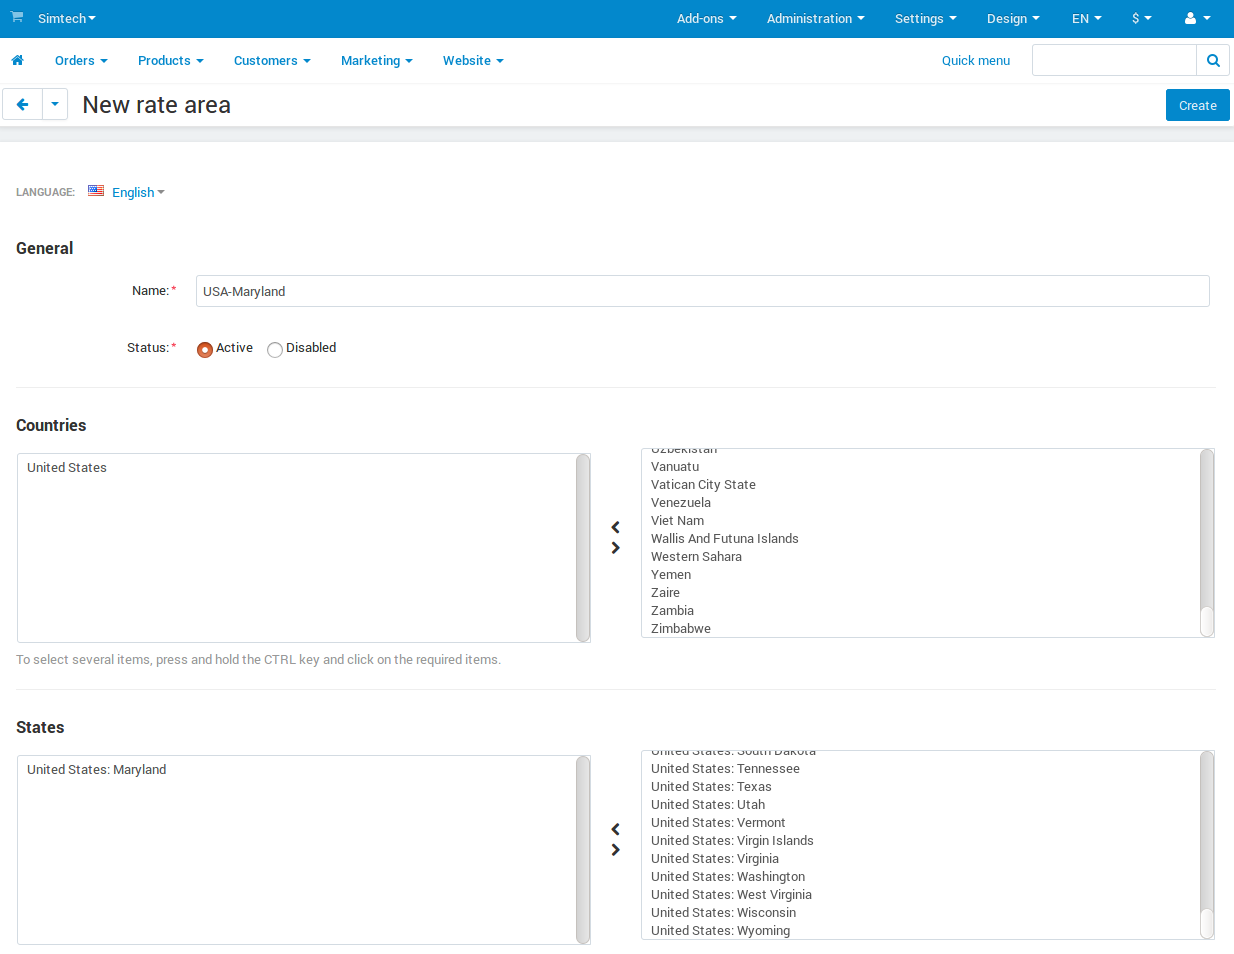Click the States available list scrollbar
The image size is (1234, 954).
click(x=1207, y=845)
